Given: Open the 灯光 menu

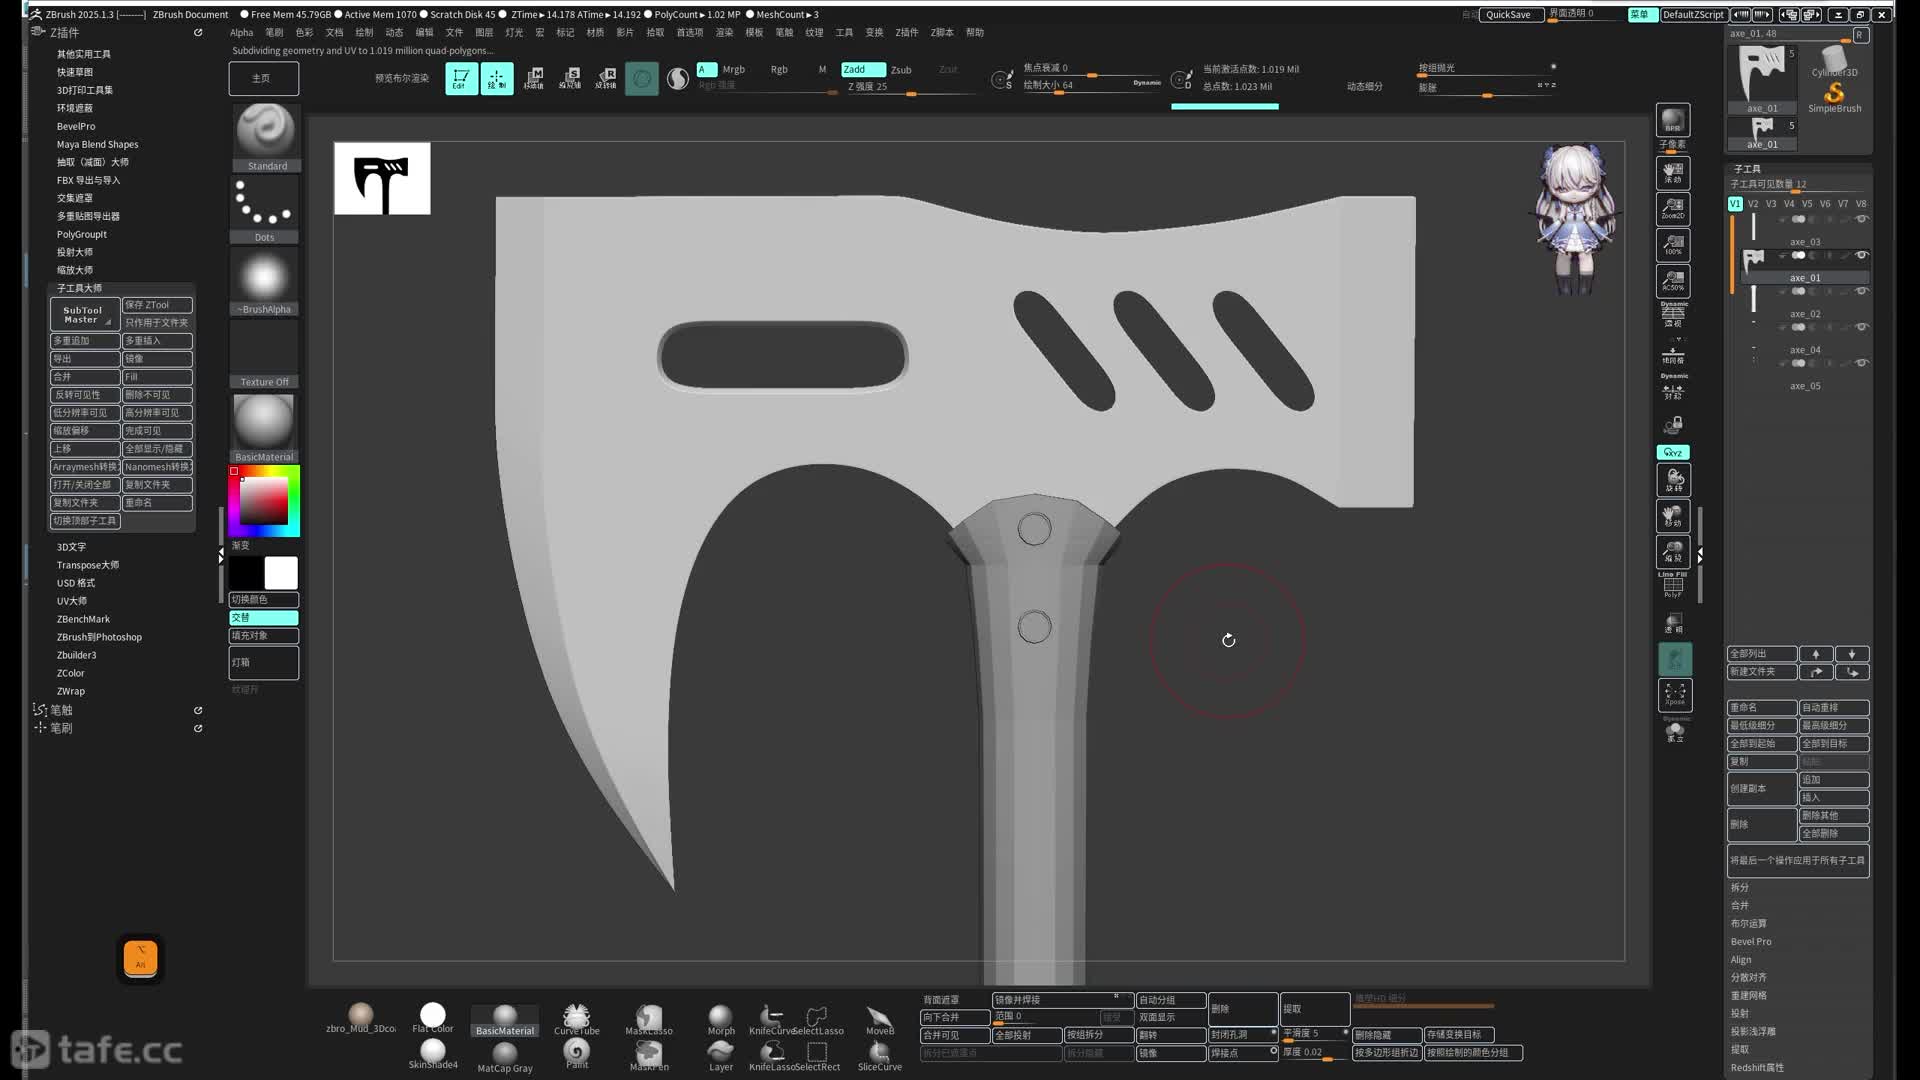Looking at the screenshot, I should (514, 32).
